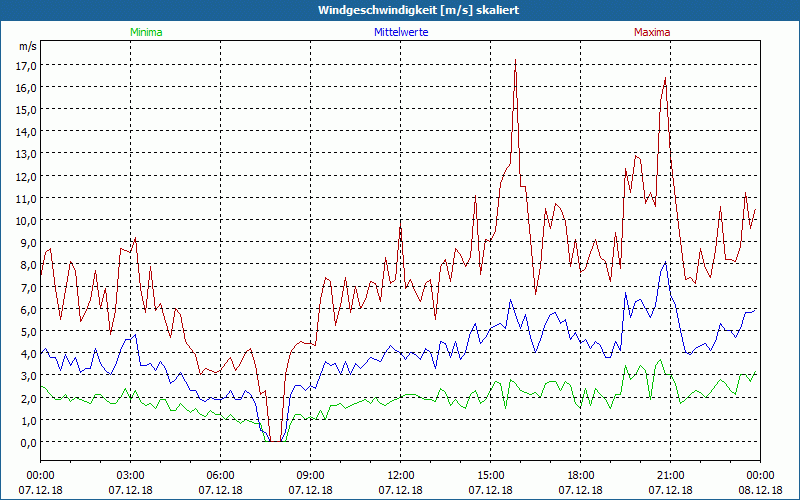Click the m/s unit label
The image size is (800, 500).
pos(27,46)
